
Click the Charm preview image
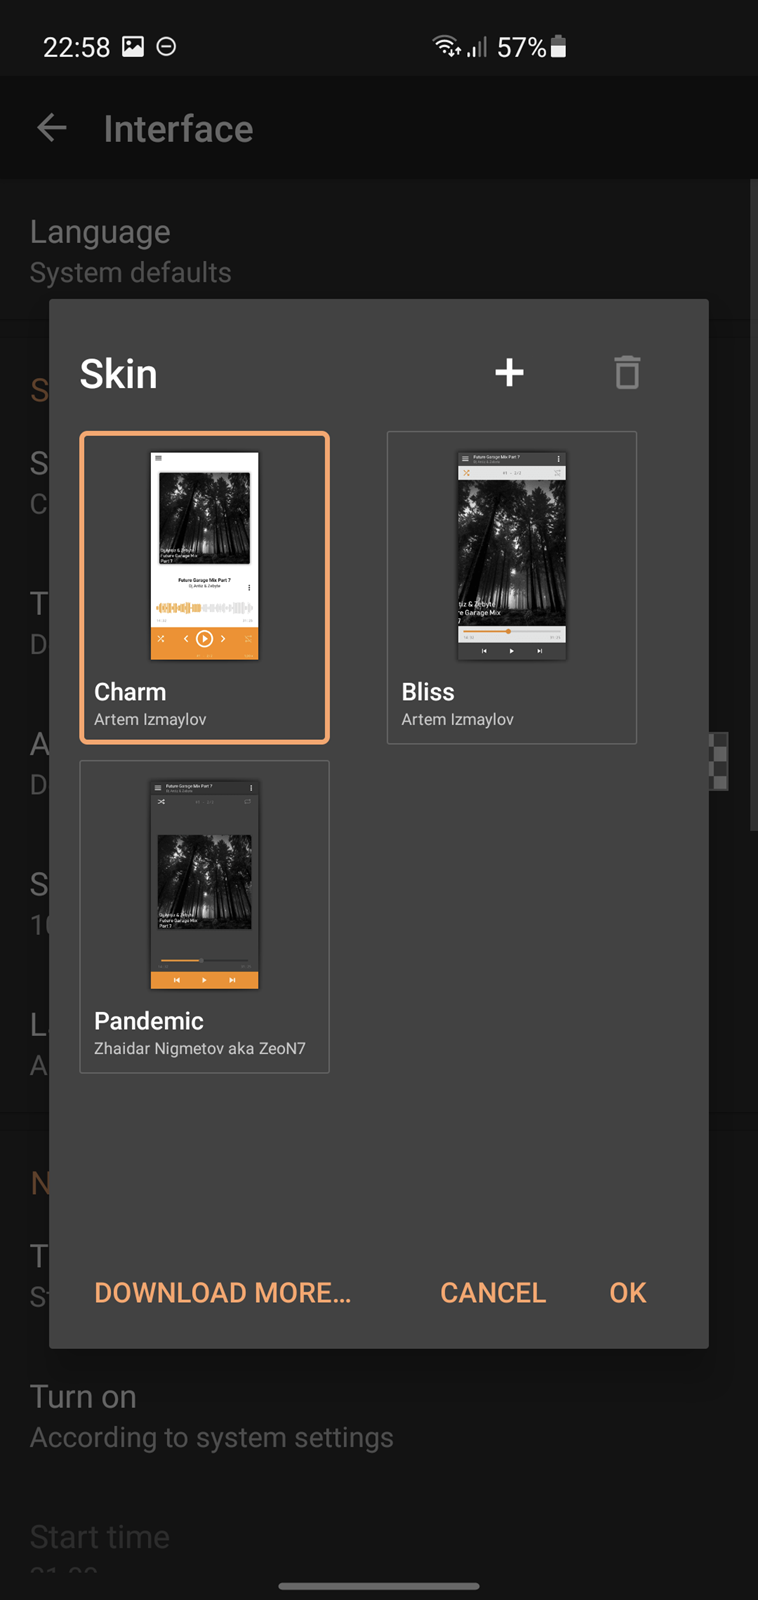pos(204,556)
